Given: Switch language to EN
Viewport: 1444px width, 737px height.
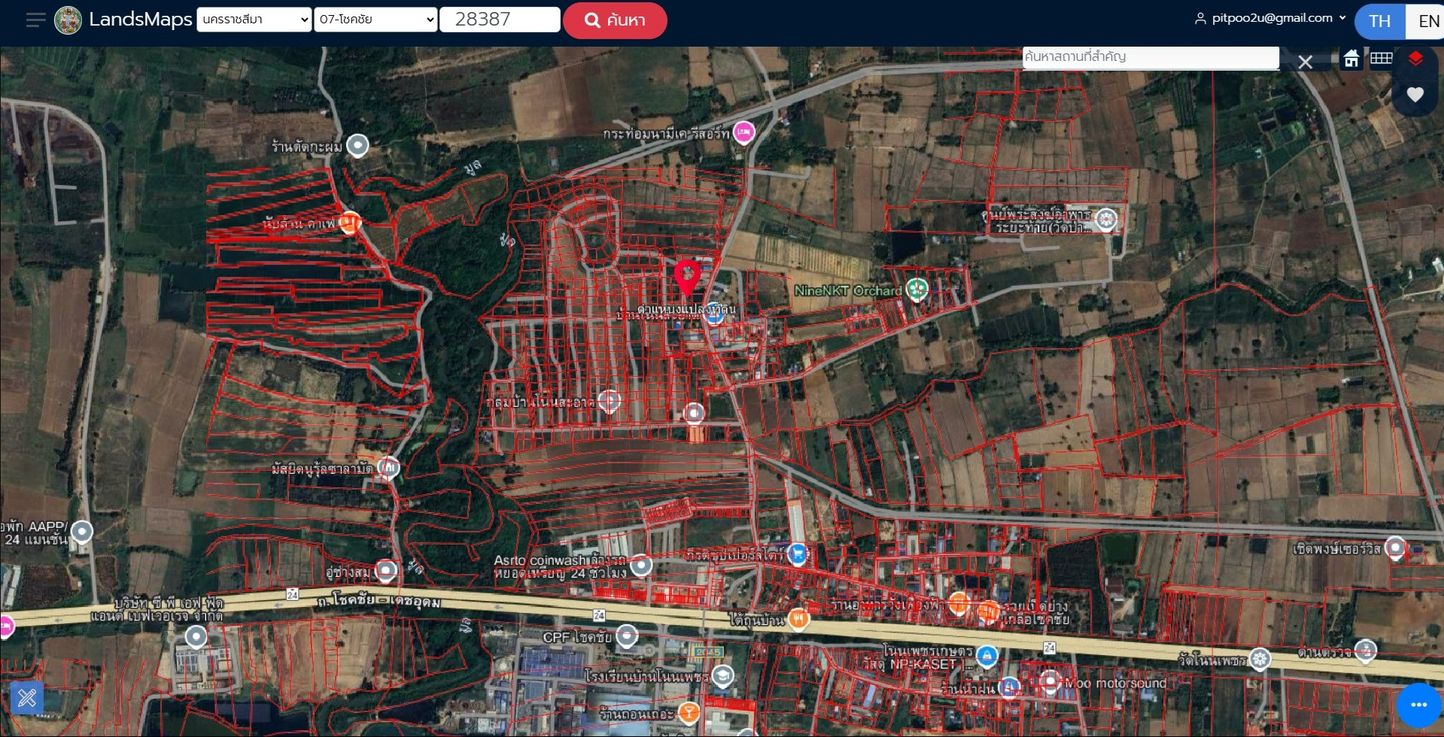Looking at the screenshot, I should click(x=1428, y=21).
